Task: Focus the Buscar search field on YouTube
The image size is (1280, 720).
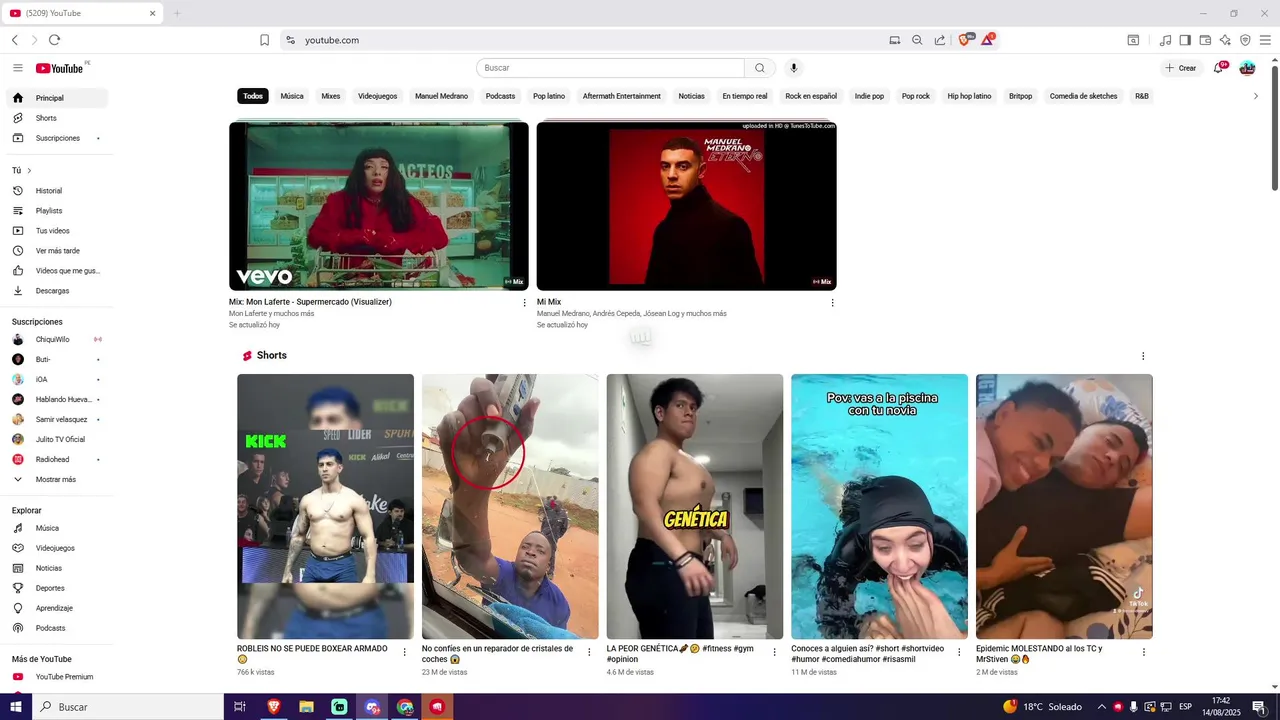Action: [x=610, y=68]
